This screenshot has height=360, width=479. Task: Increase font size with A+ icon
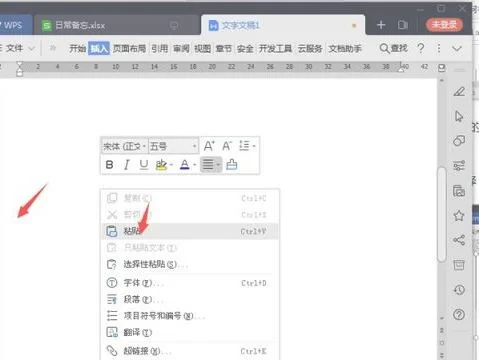[209, 146]
